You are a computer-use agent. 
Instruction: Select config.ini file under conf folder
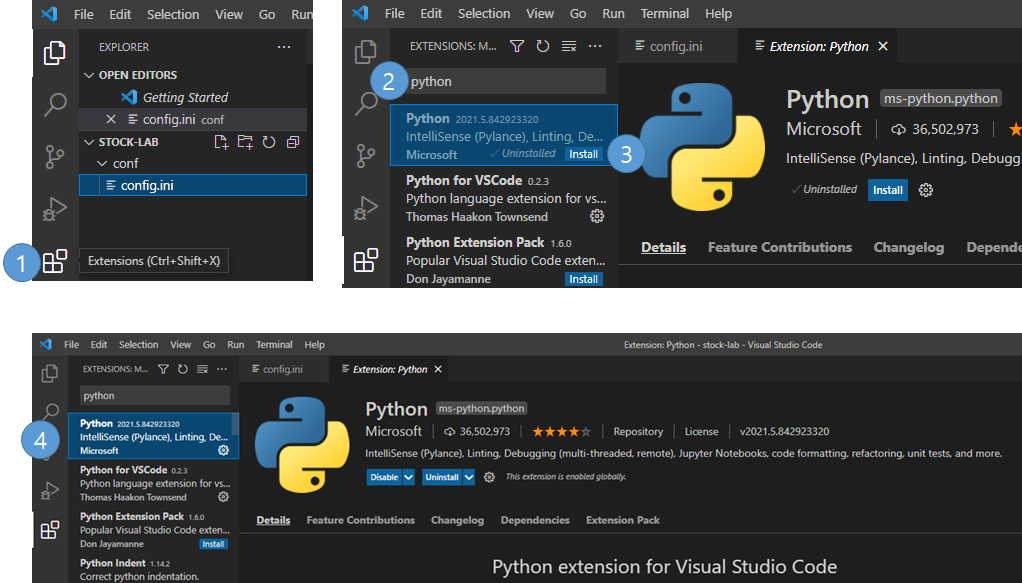193,185
